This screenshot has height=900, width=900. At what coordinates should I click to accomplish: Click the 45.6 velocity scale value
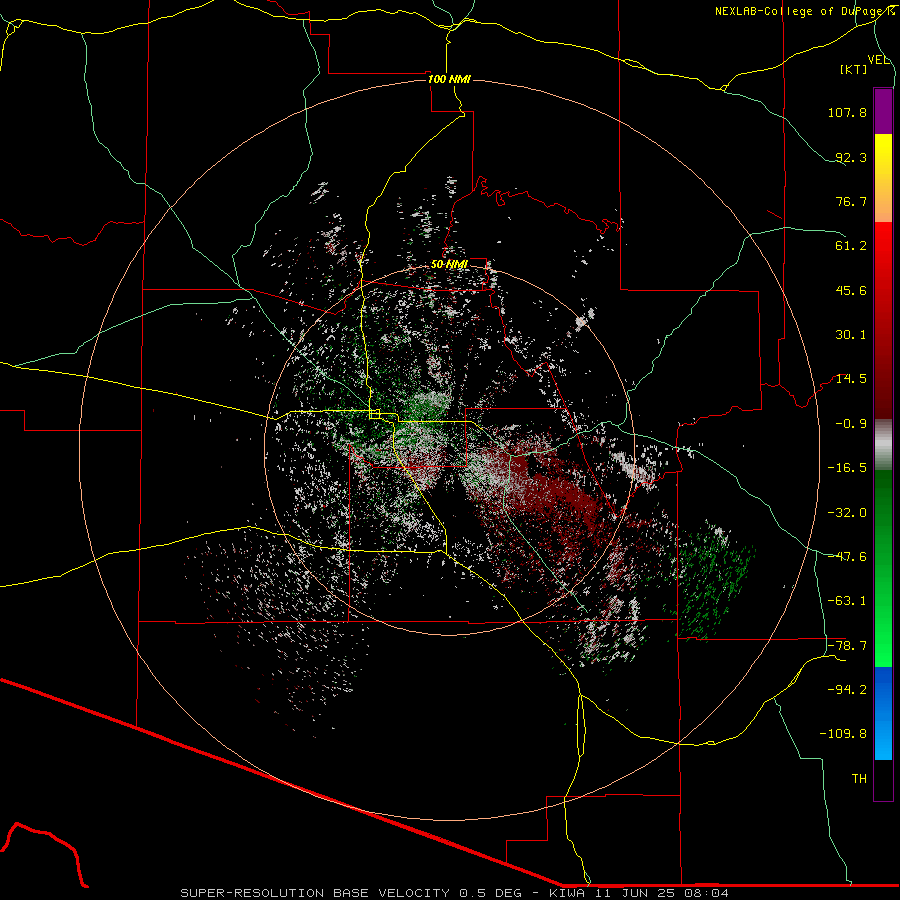[851, 290]
